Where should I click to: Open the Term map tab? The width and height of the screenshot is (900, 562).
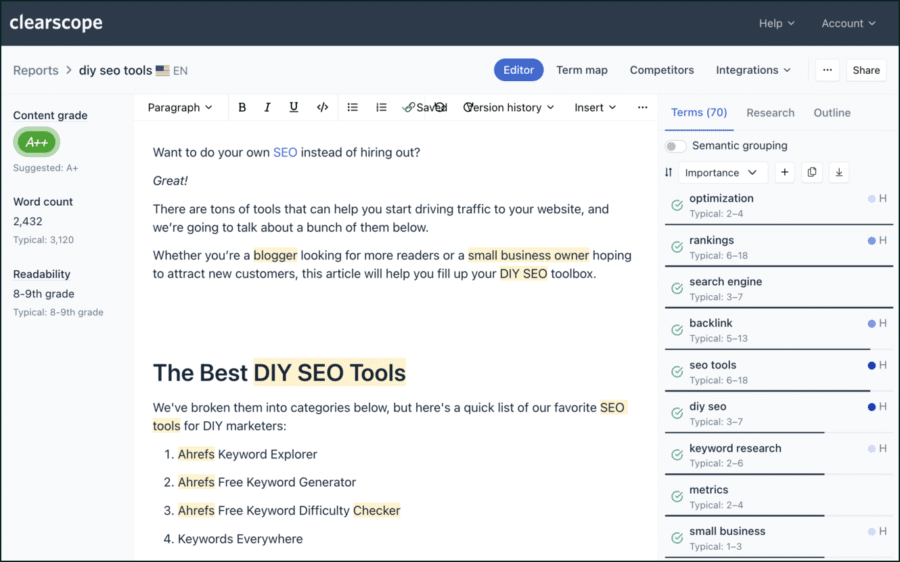[581, 70]
